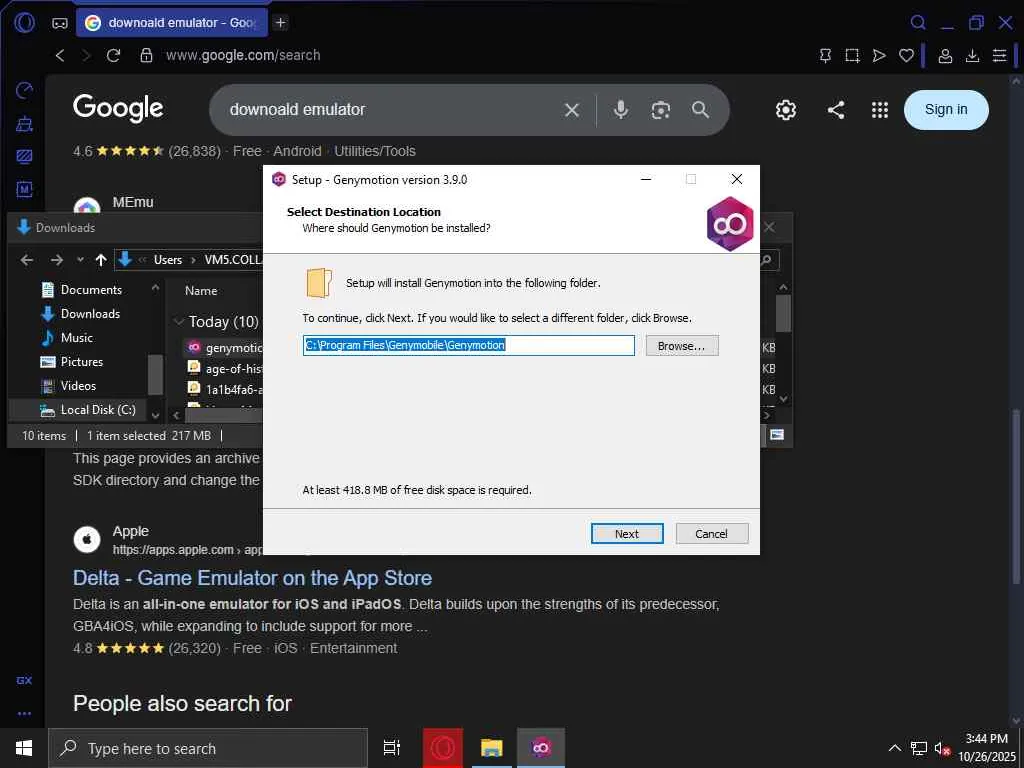Open Opera tab search magnifier icon
This screenshot has width=1024, height=768.
pyautogui.click(x=918, y=23)
